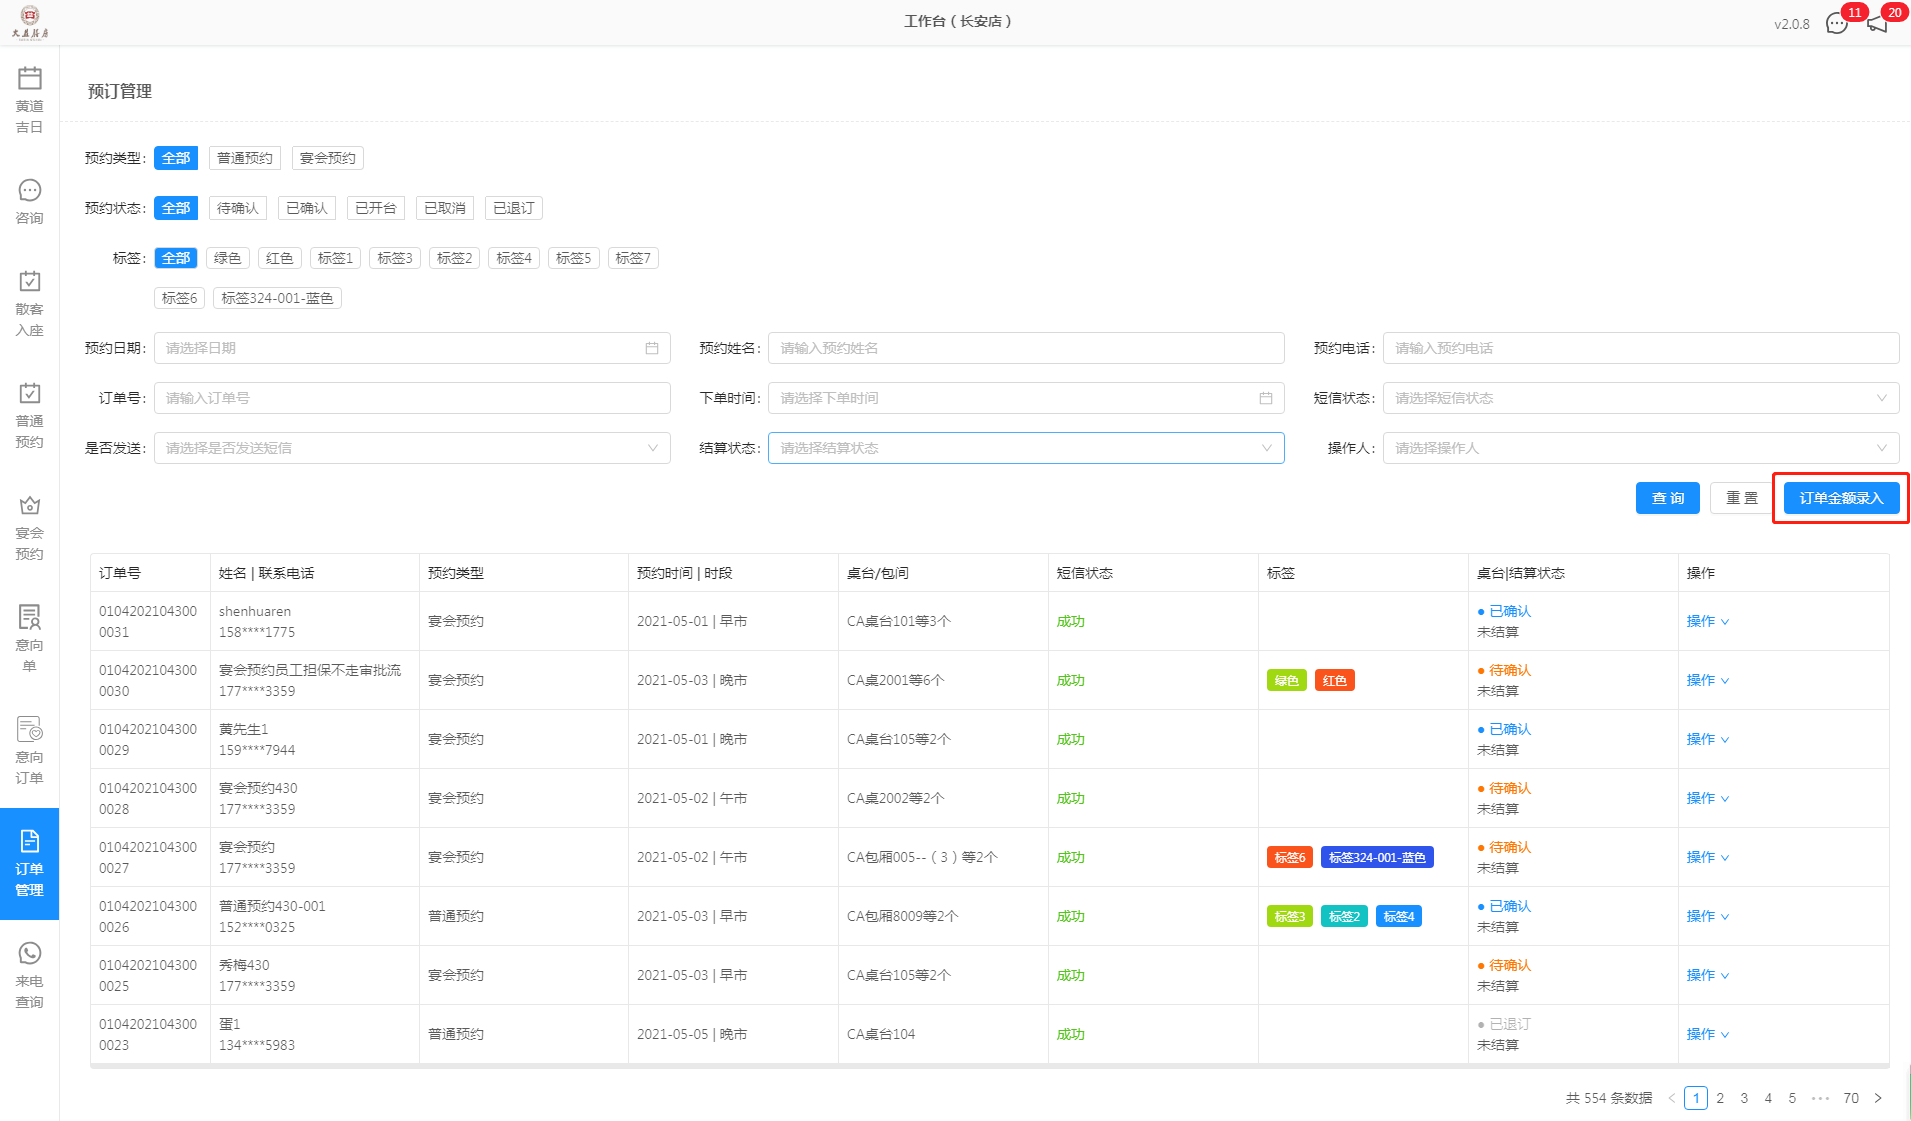
Task: Go to page 3 in pagination
Action: [x=1744, y=1098]
